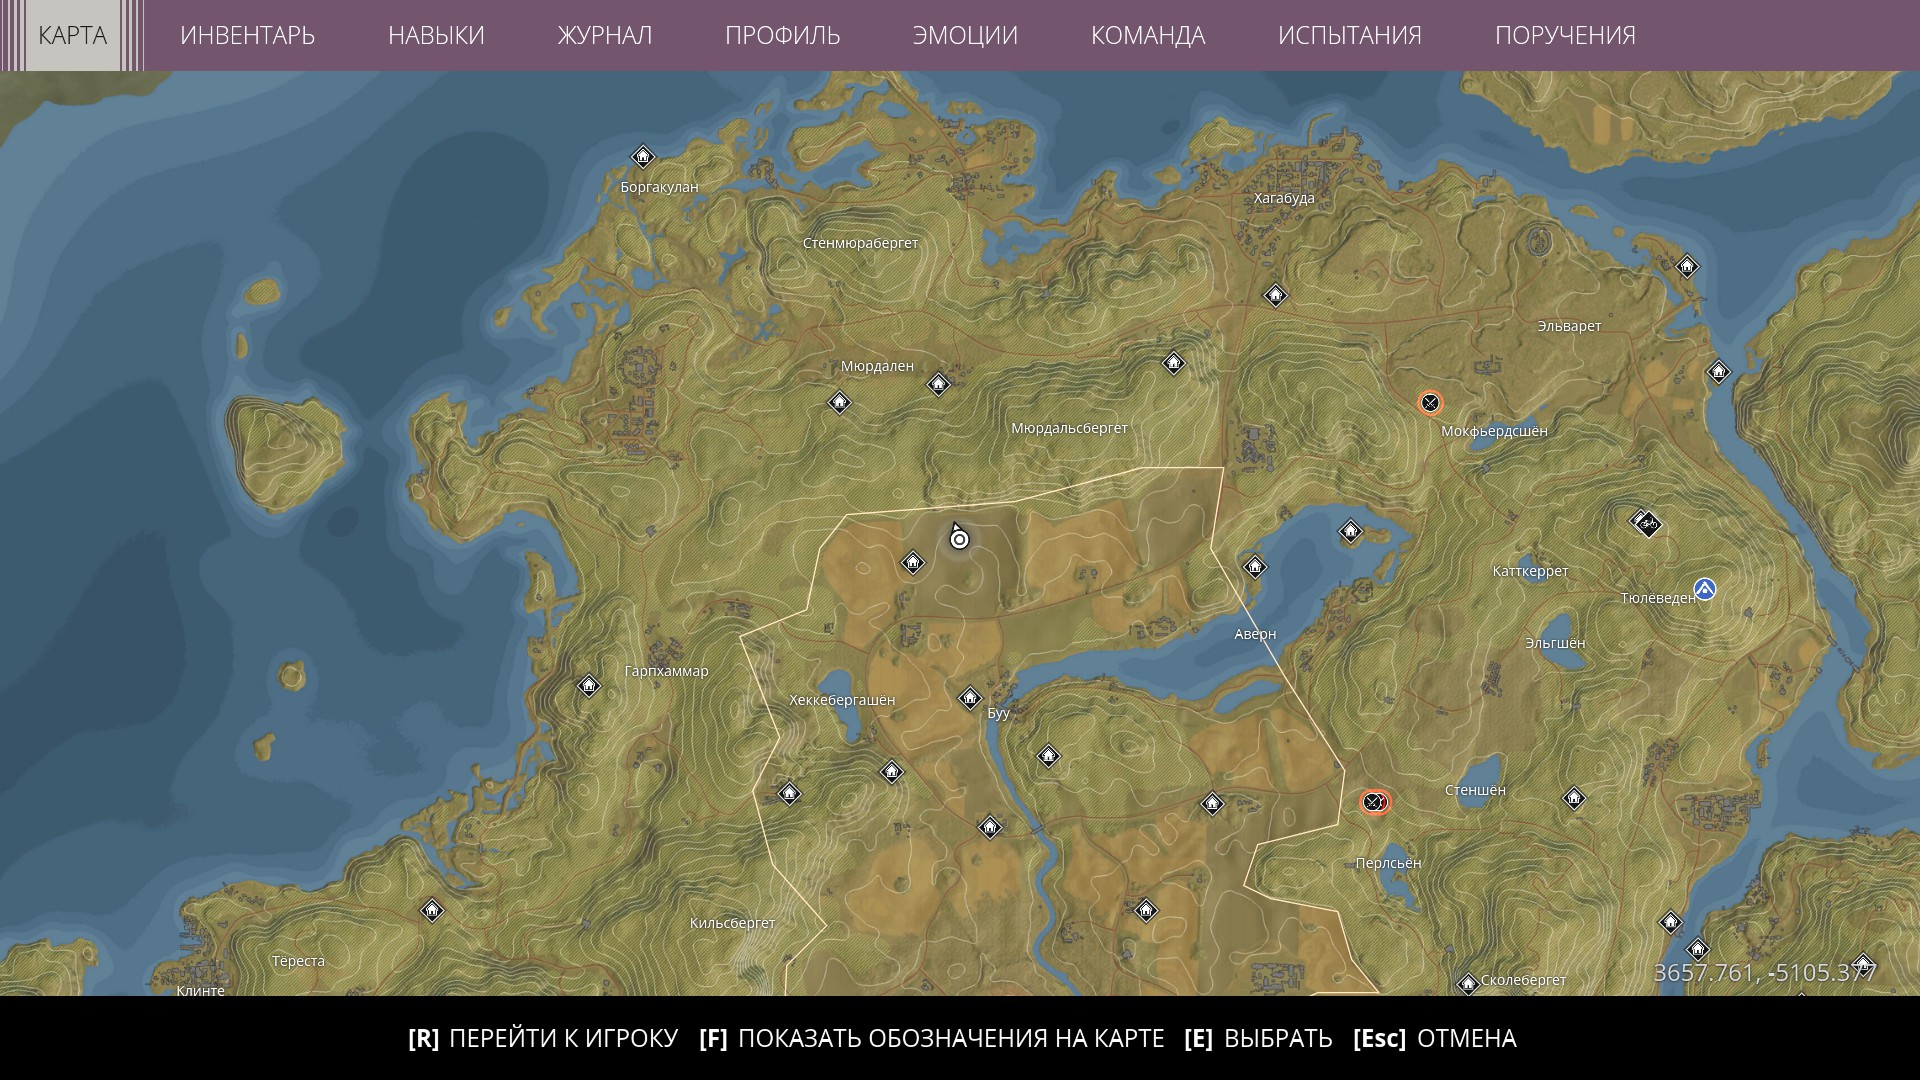Select the blue marker beside Тюлёведен
This screenshot has width=1920, height=1080.
tap(1705, 590)
